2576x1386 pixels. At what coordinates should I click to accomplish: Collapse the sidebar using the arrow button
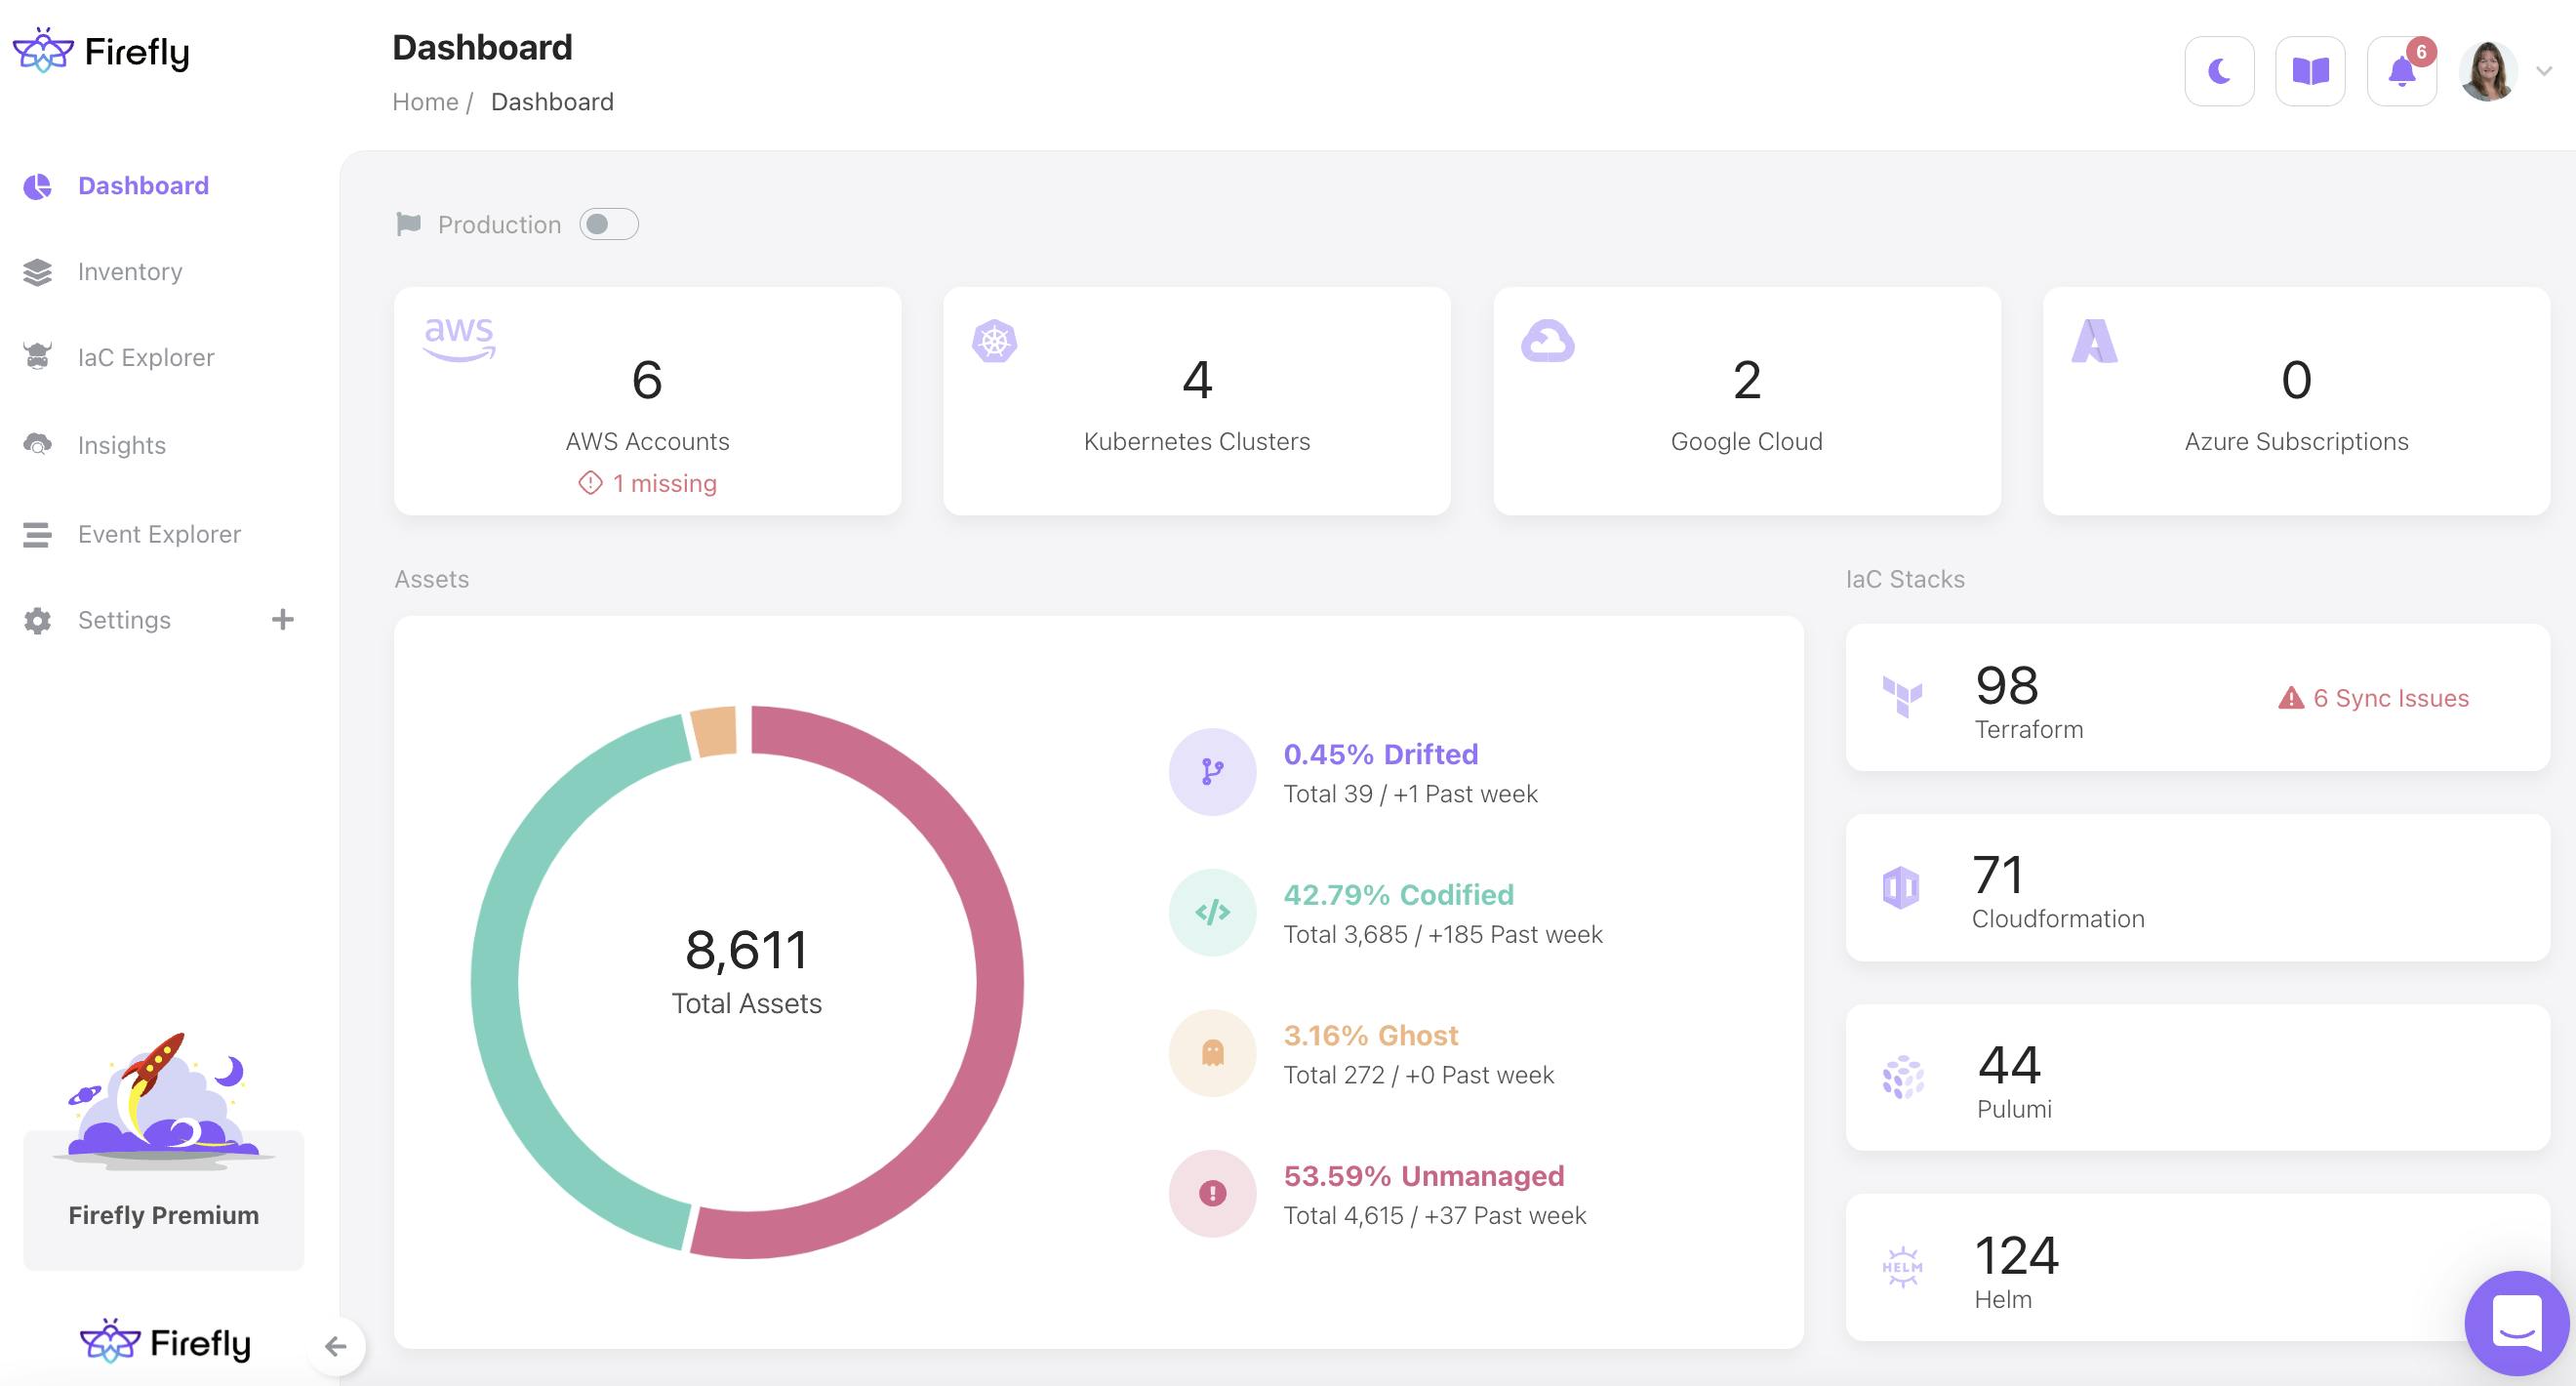337,1347
